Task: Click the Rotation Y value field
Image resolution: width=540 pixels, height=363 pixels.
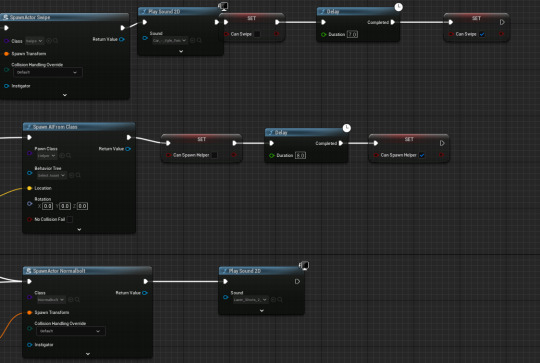Action: [x=65, y=206]
